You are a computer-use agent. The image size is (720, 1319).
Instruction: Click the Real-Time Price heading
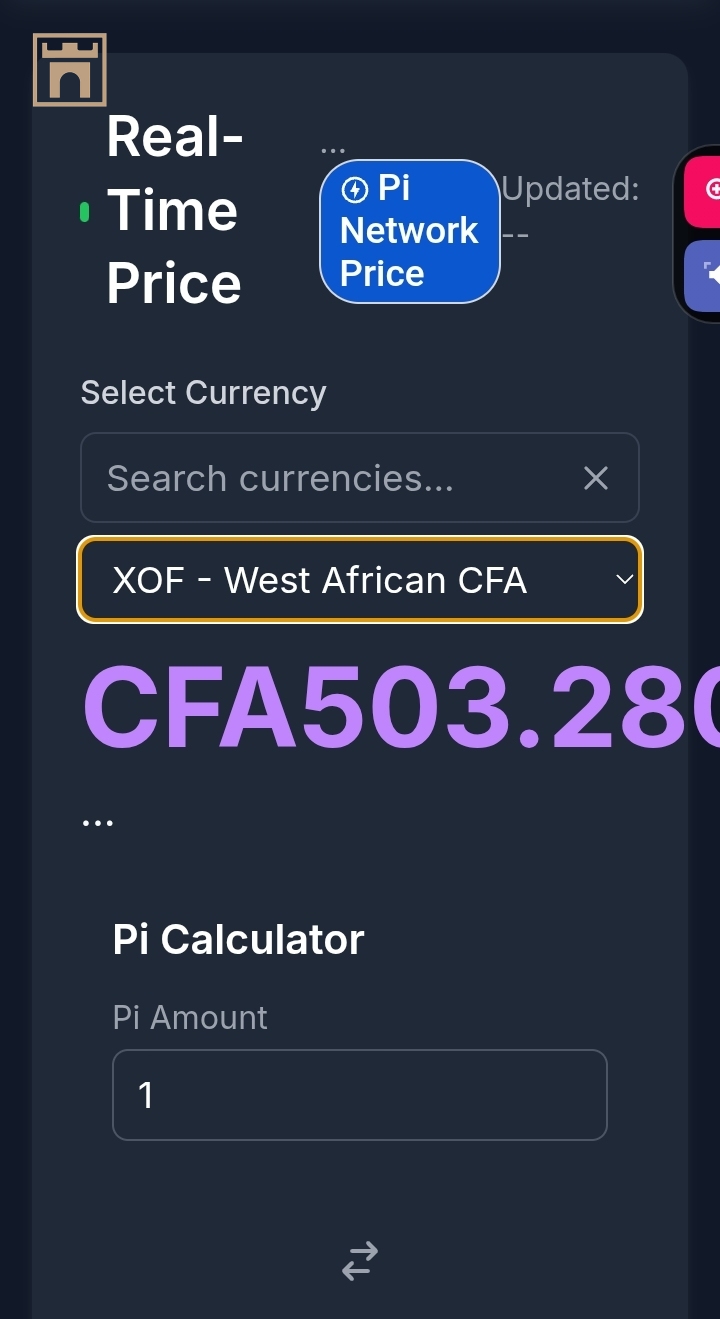(176, 211)
